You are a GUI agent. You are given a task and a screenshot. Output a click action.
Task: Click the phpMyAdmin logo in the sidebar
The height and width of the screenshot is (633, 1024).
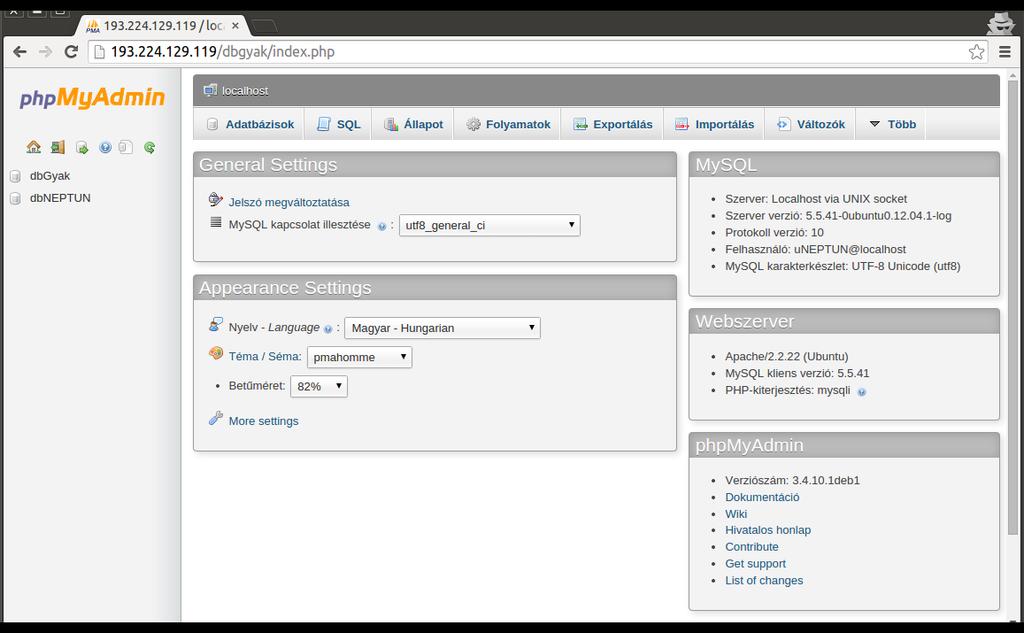coord(92,98)
